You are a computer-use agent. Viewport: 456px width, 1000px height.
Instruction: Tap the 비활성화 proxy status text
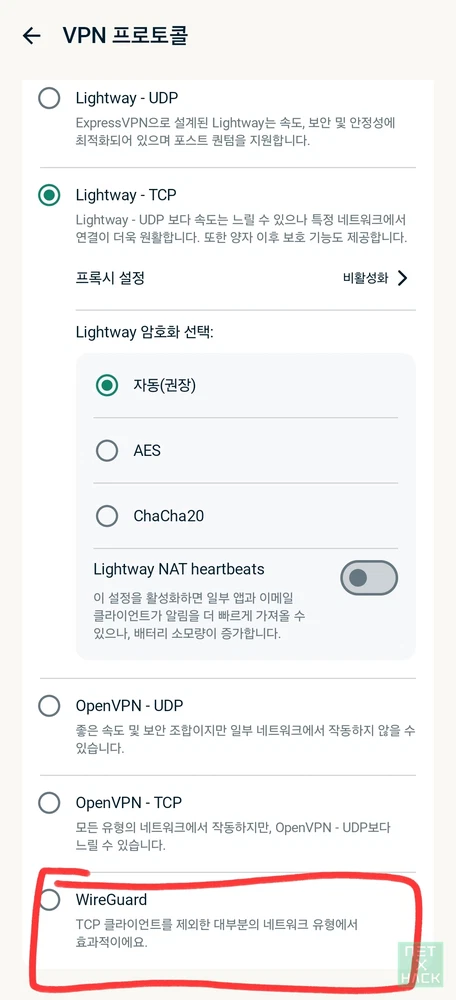click(x=365, y=278)
